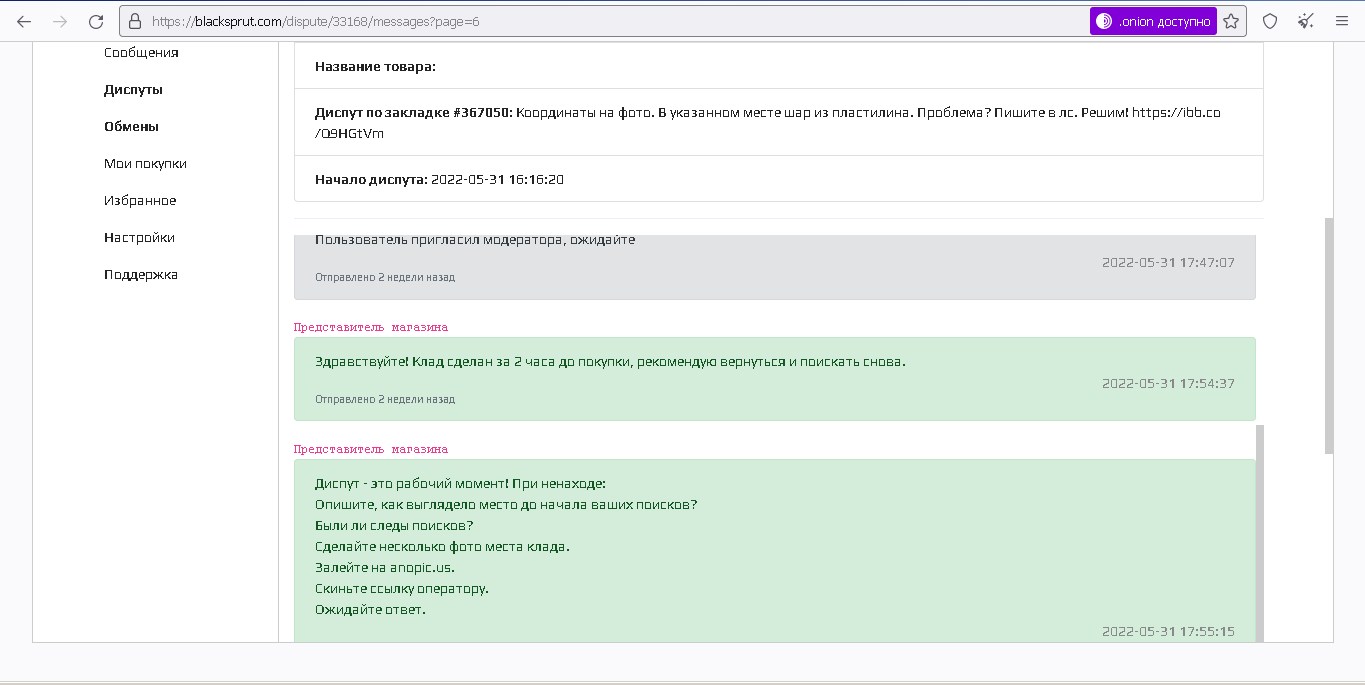Image resolution: width=1365 pixels, height=685 pixels.
Task: Bookmark this page with star icon
Action: [x=1231, y=21]
